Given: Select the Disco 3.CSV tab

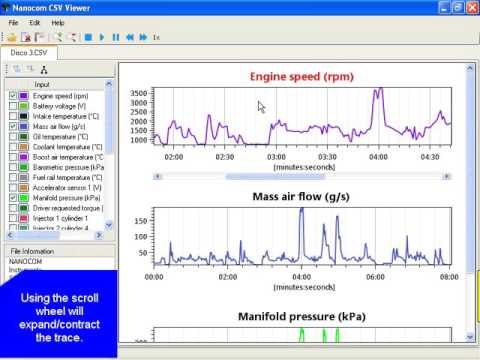Looking at the screenshot, I should pos(29,53).
